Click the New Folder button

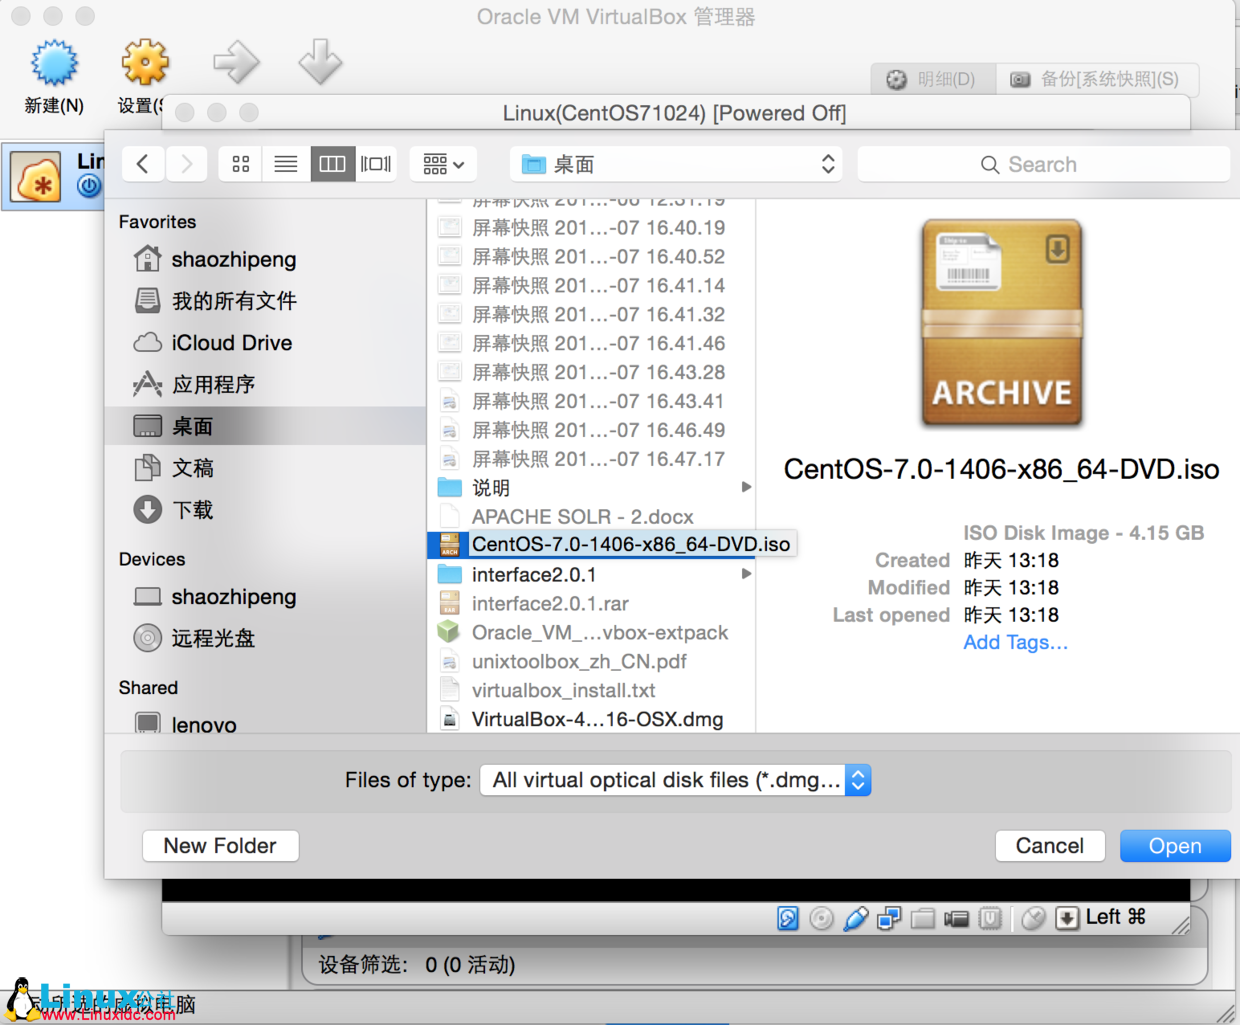point(220,846)
